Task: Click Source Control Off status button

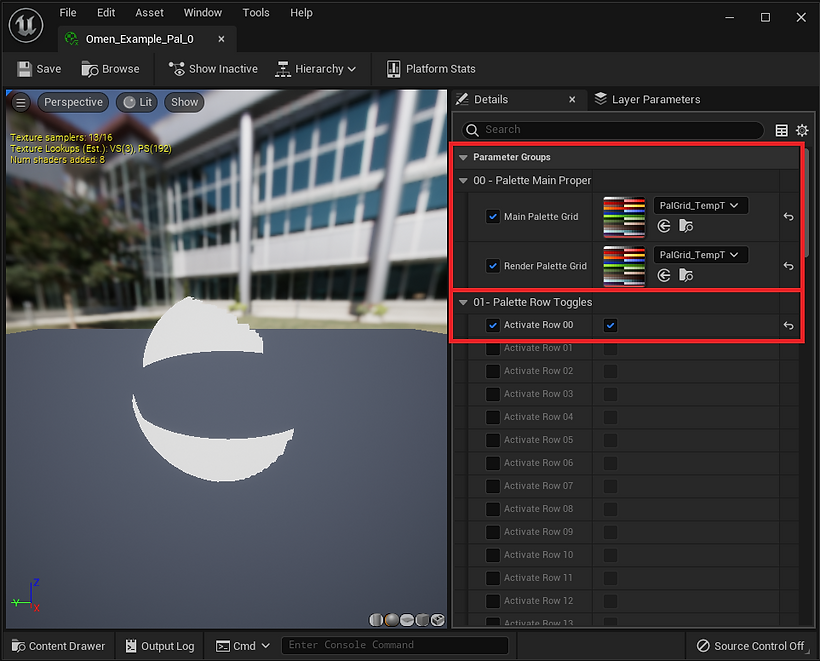Action: pos(750,646)
